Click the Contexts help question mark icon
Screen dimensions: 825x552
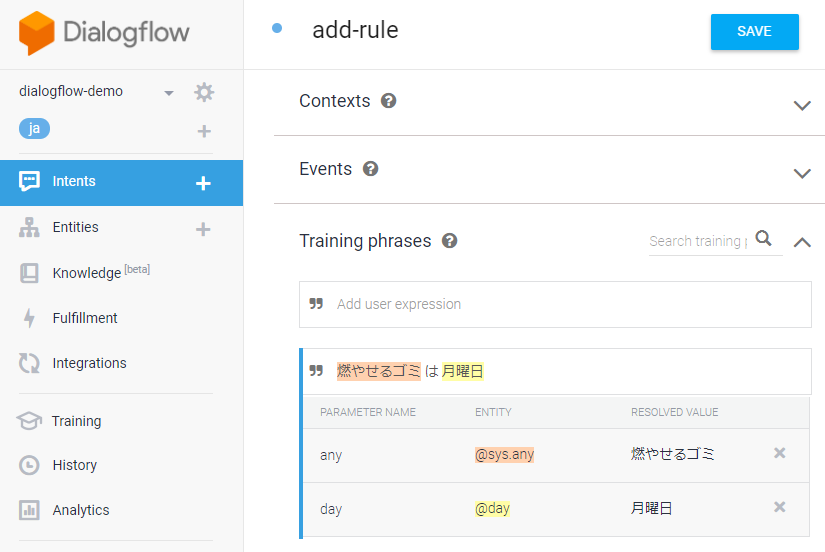(x=388, y=101)
